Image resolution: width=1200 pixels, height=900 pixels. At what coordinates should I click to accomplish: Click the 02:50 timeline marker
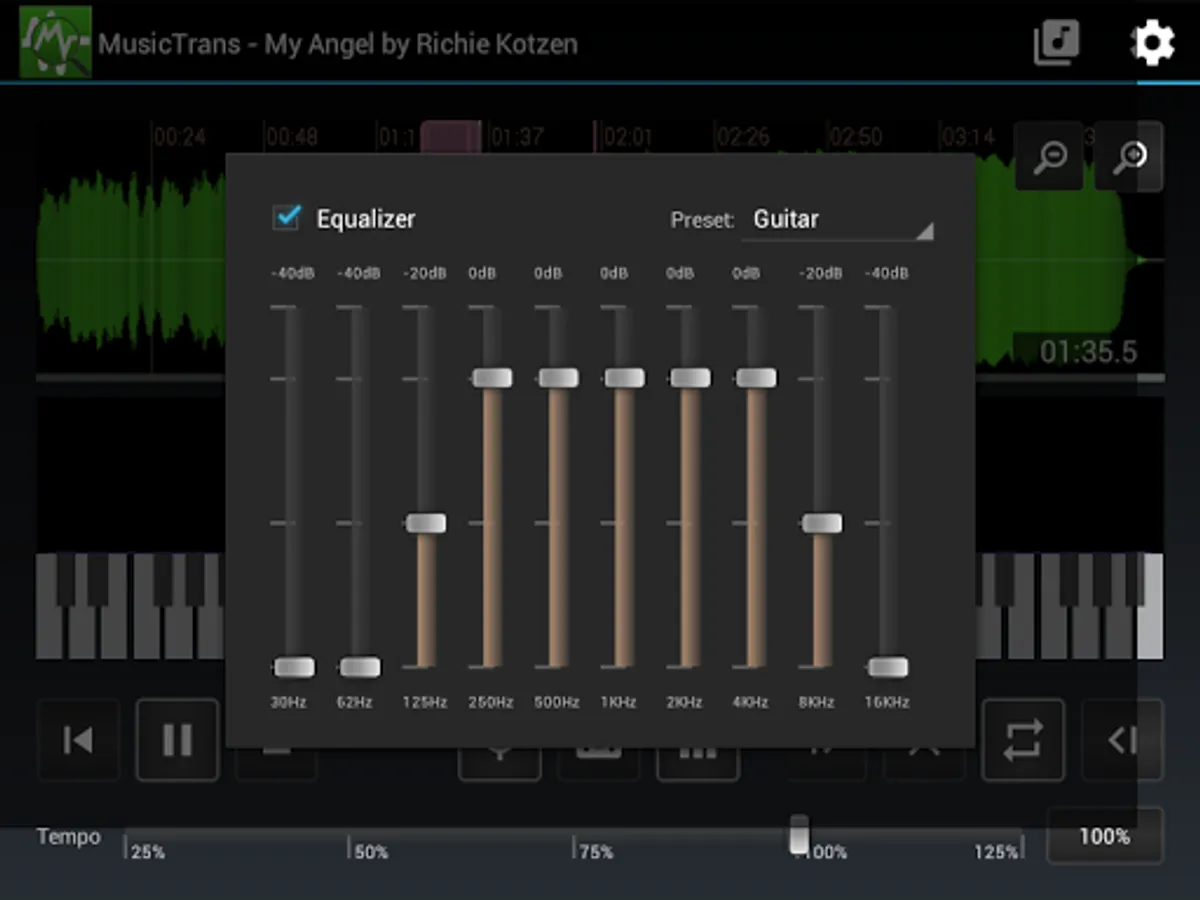(856, 137)
